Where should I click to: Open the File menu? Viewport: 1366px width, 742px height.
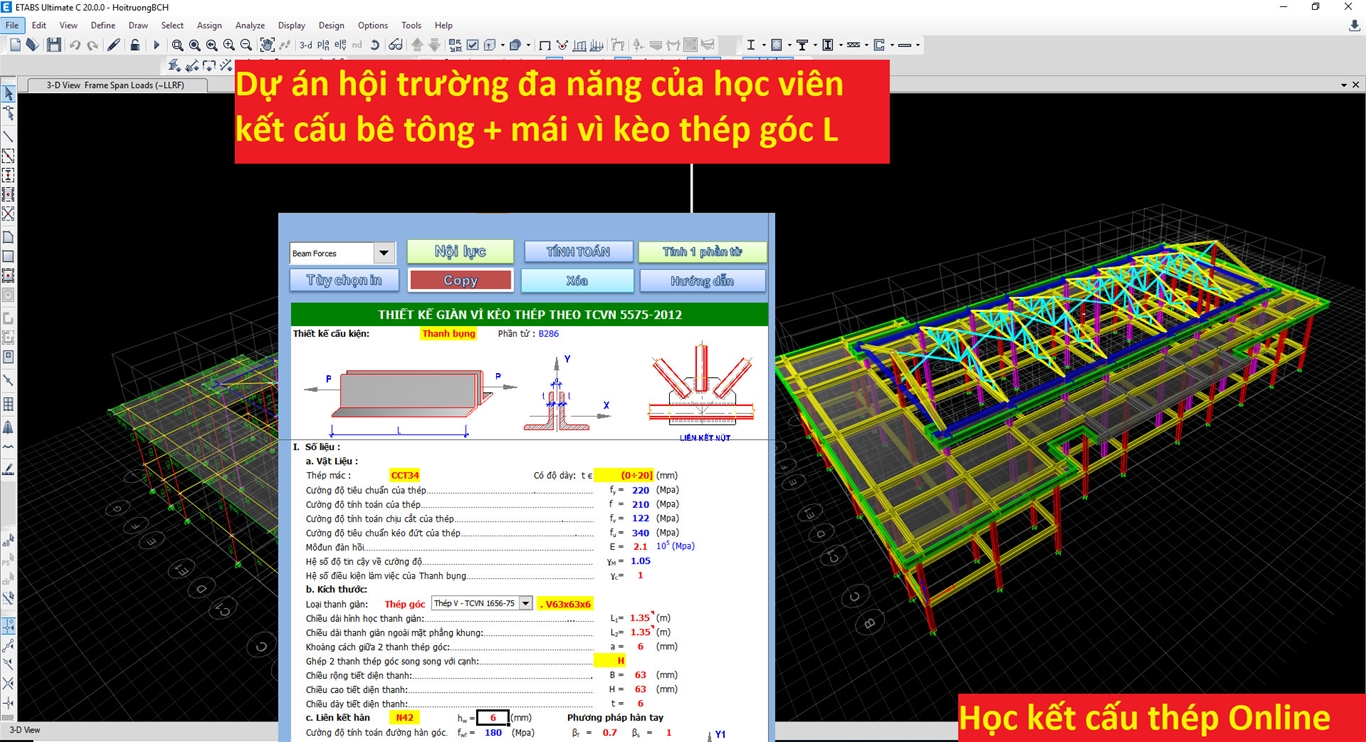[12, 25]
